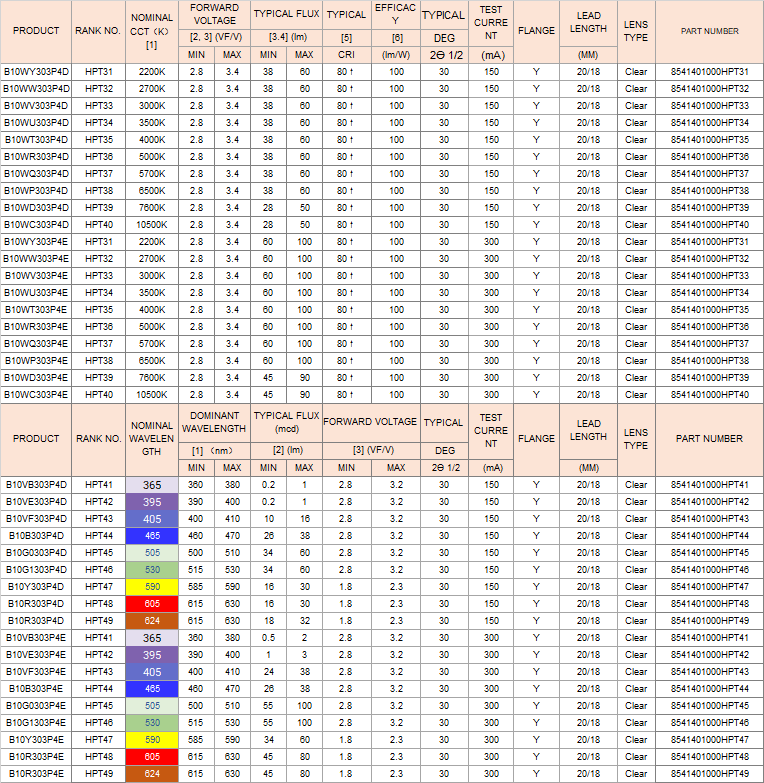Click the EFFICACY column header
Viewport: 764px width, 783px height.
point(395,14)
